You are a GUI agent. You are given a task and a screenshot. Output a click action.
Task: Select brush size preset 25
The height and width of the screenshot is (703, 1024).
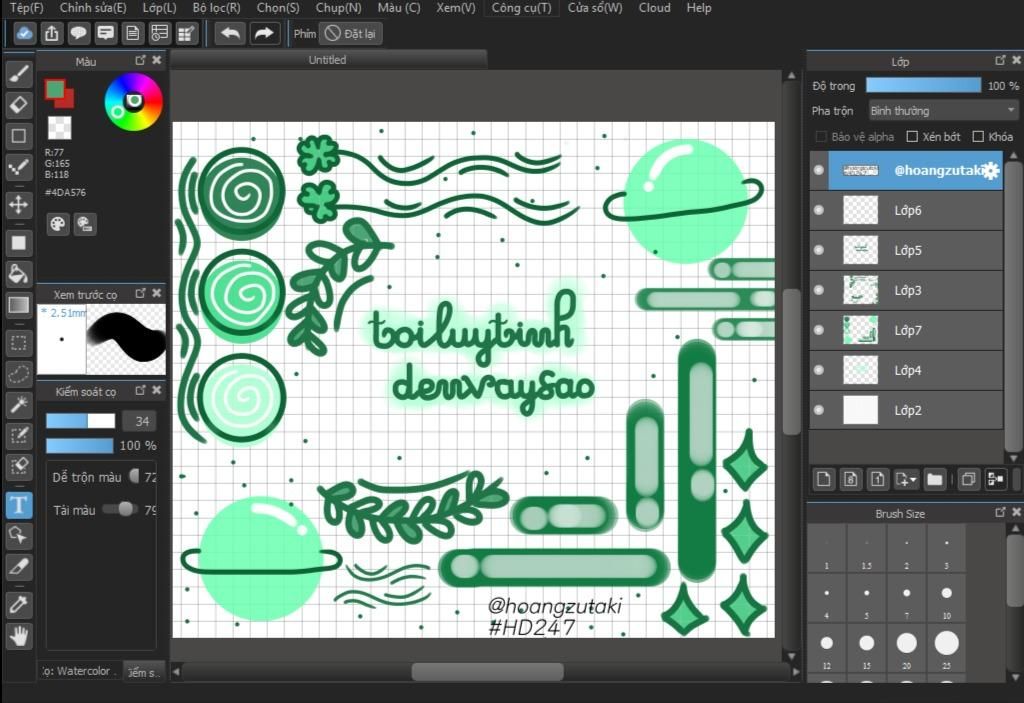coord(946,648)
